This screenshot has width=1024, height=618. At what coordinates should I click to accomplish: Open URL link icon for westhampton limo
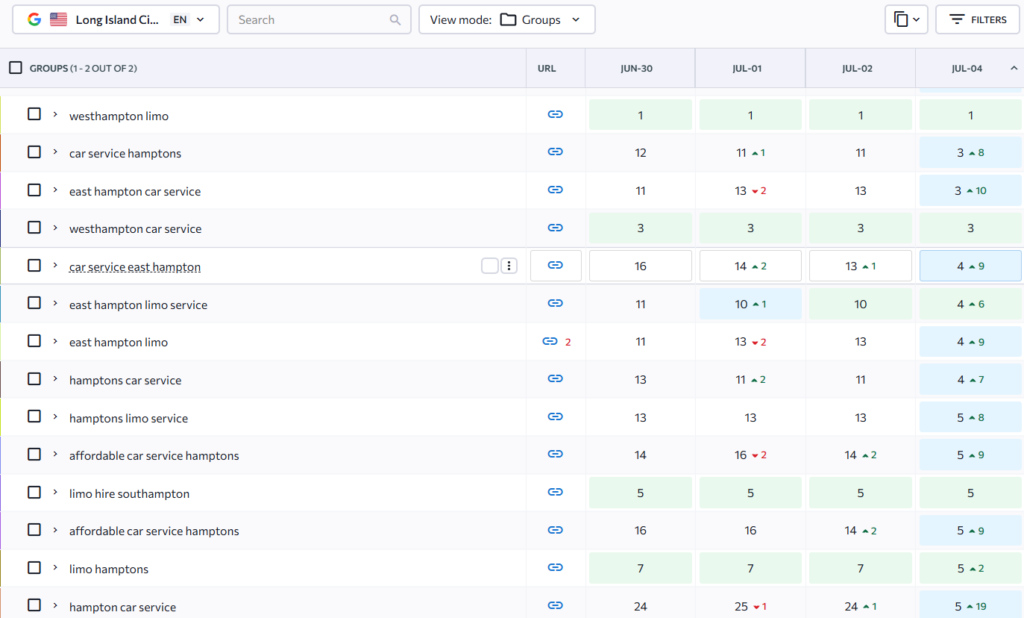(555, 114)
